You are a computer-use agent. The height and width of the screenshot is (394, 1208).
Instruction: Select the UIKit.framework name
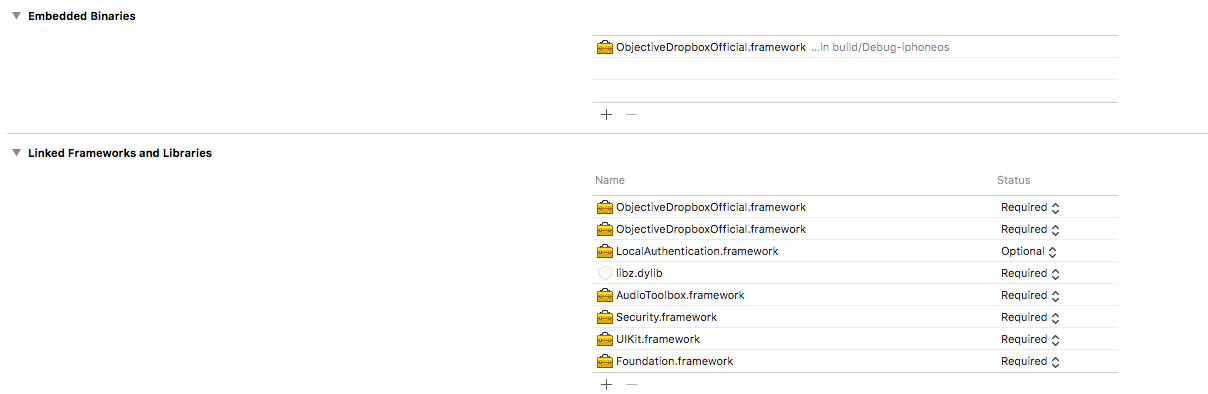click(658, 339)
